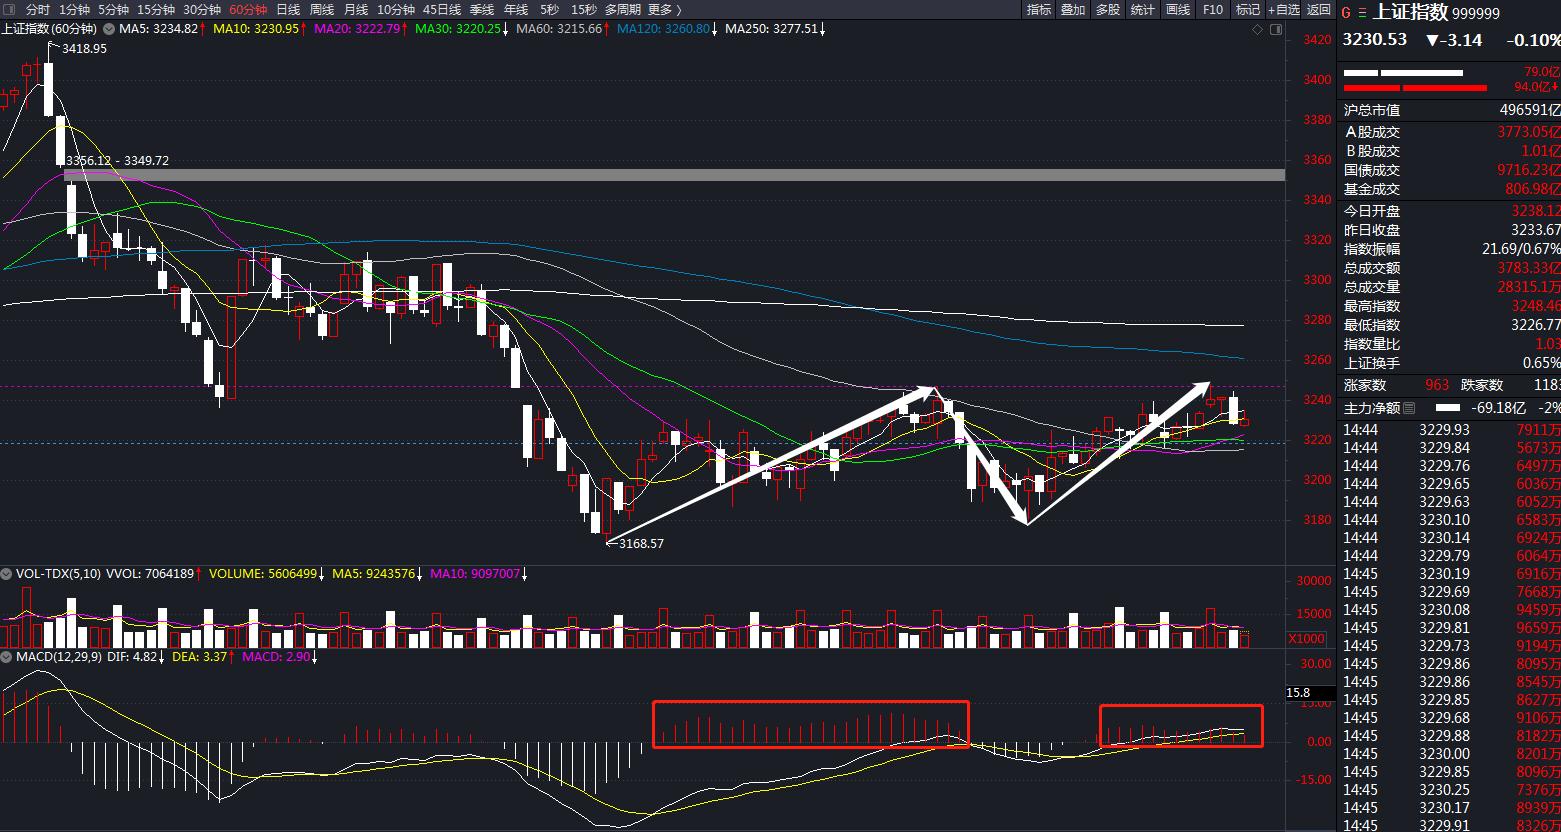Open the F10 company info
Screen dimensions: 1561x832
1212,10
